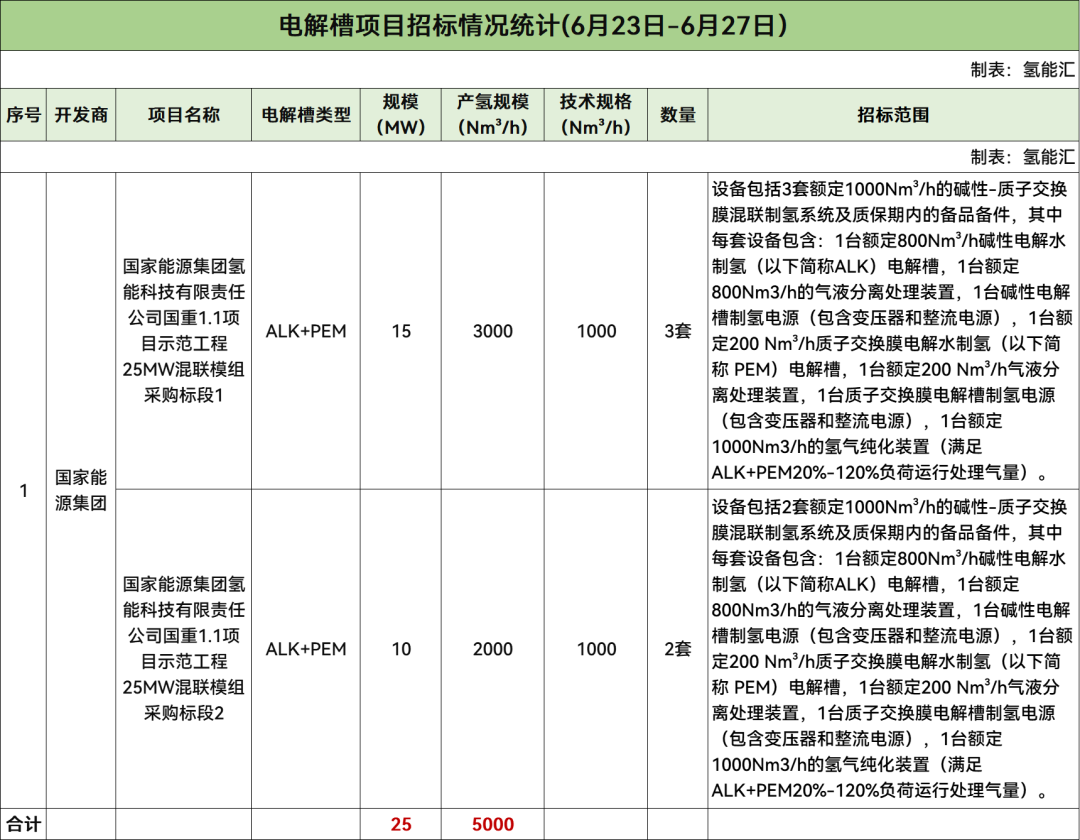Click the 3000 hydrogen output cell

[x=493, y=331]
